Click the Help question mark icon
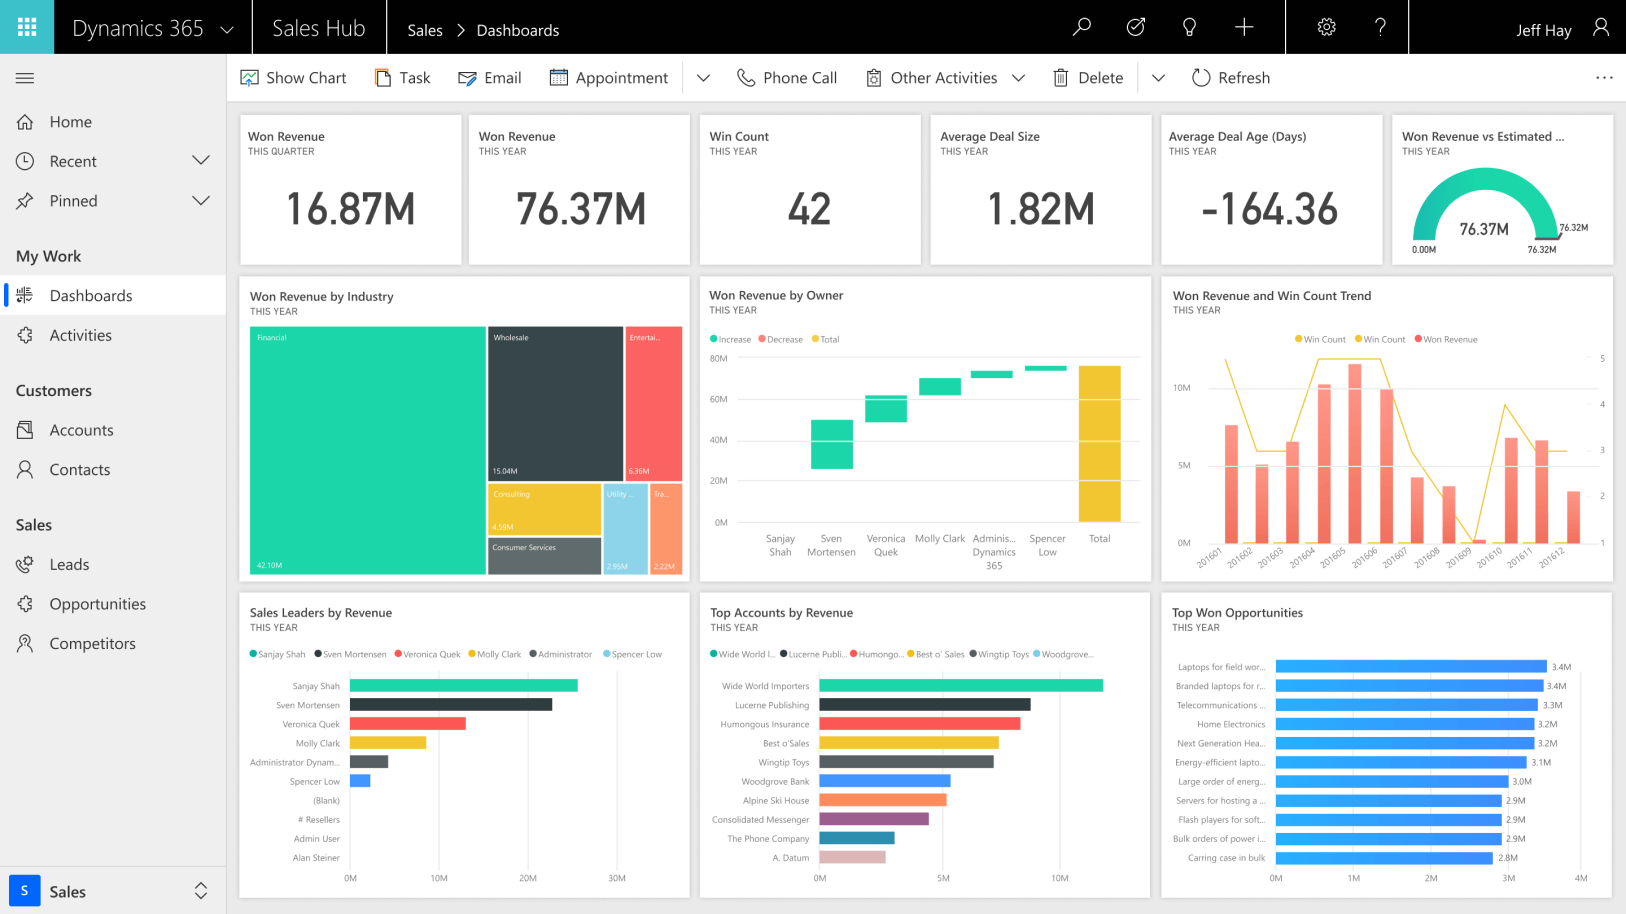This screenshot has width=1626, height=914. [x=1380, y=27]
